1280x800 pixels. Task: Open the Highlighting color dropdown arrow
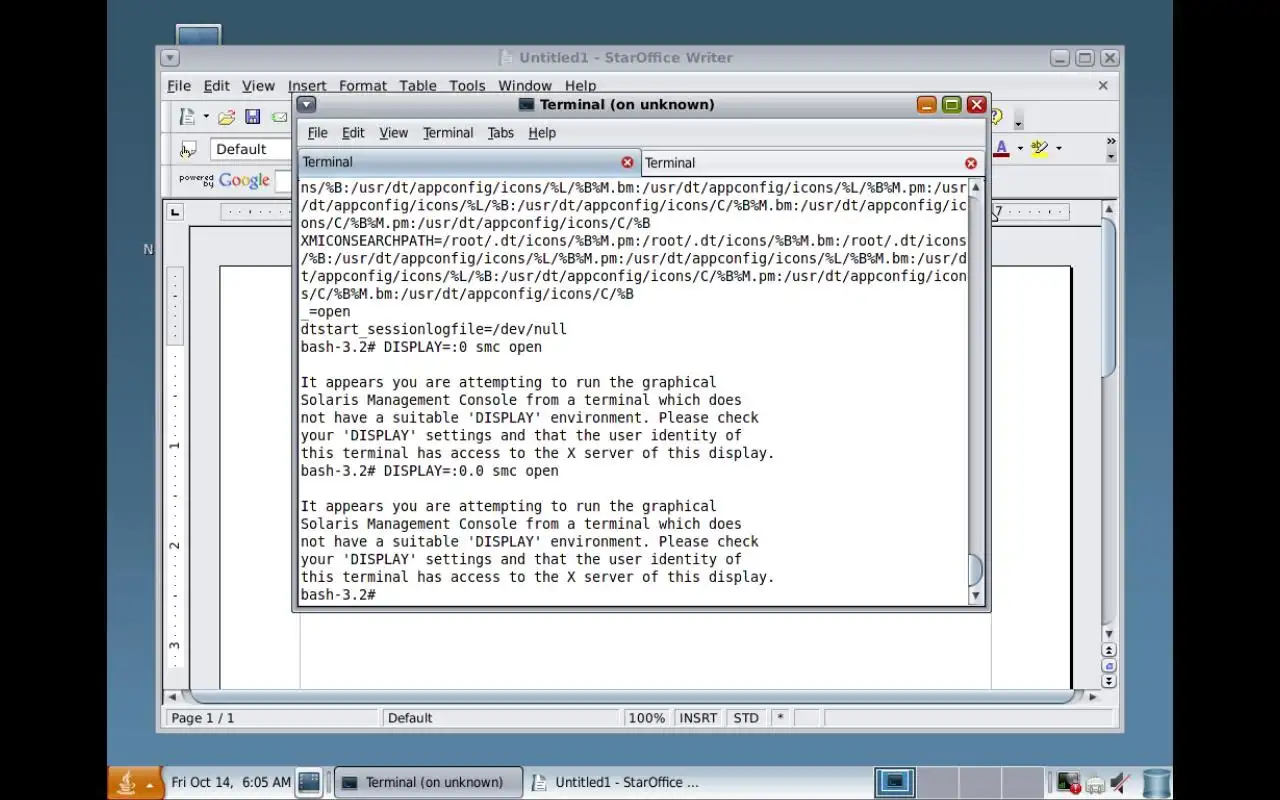pyautogui.click(x=1059, y=149)
